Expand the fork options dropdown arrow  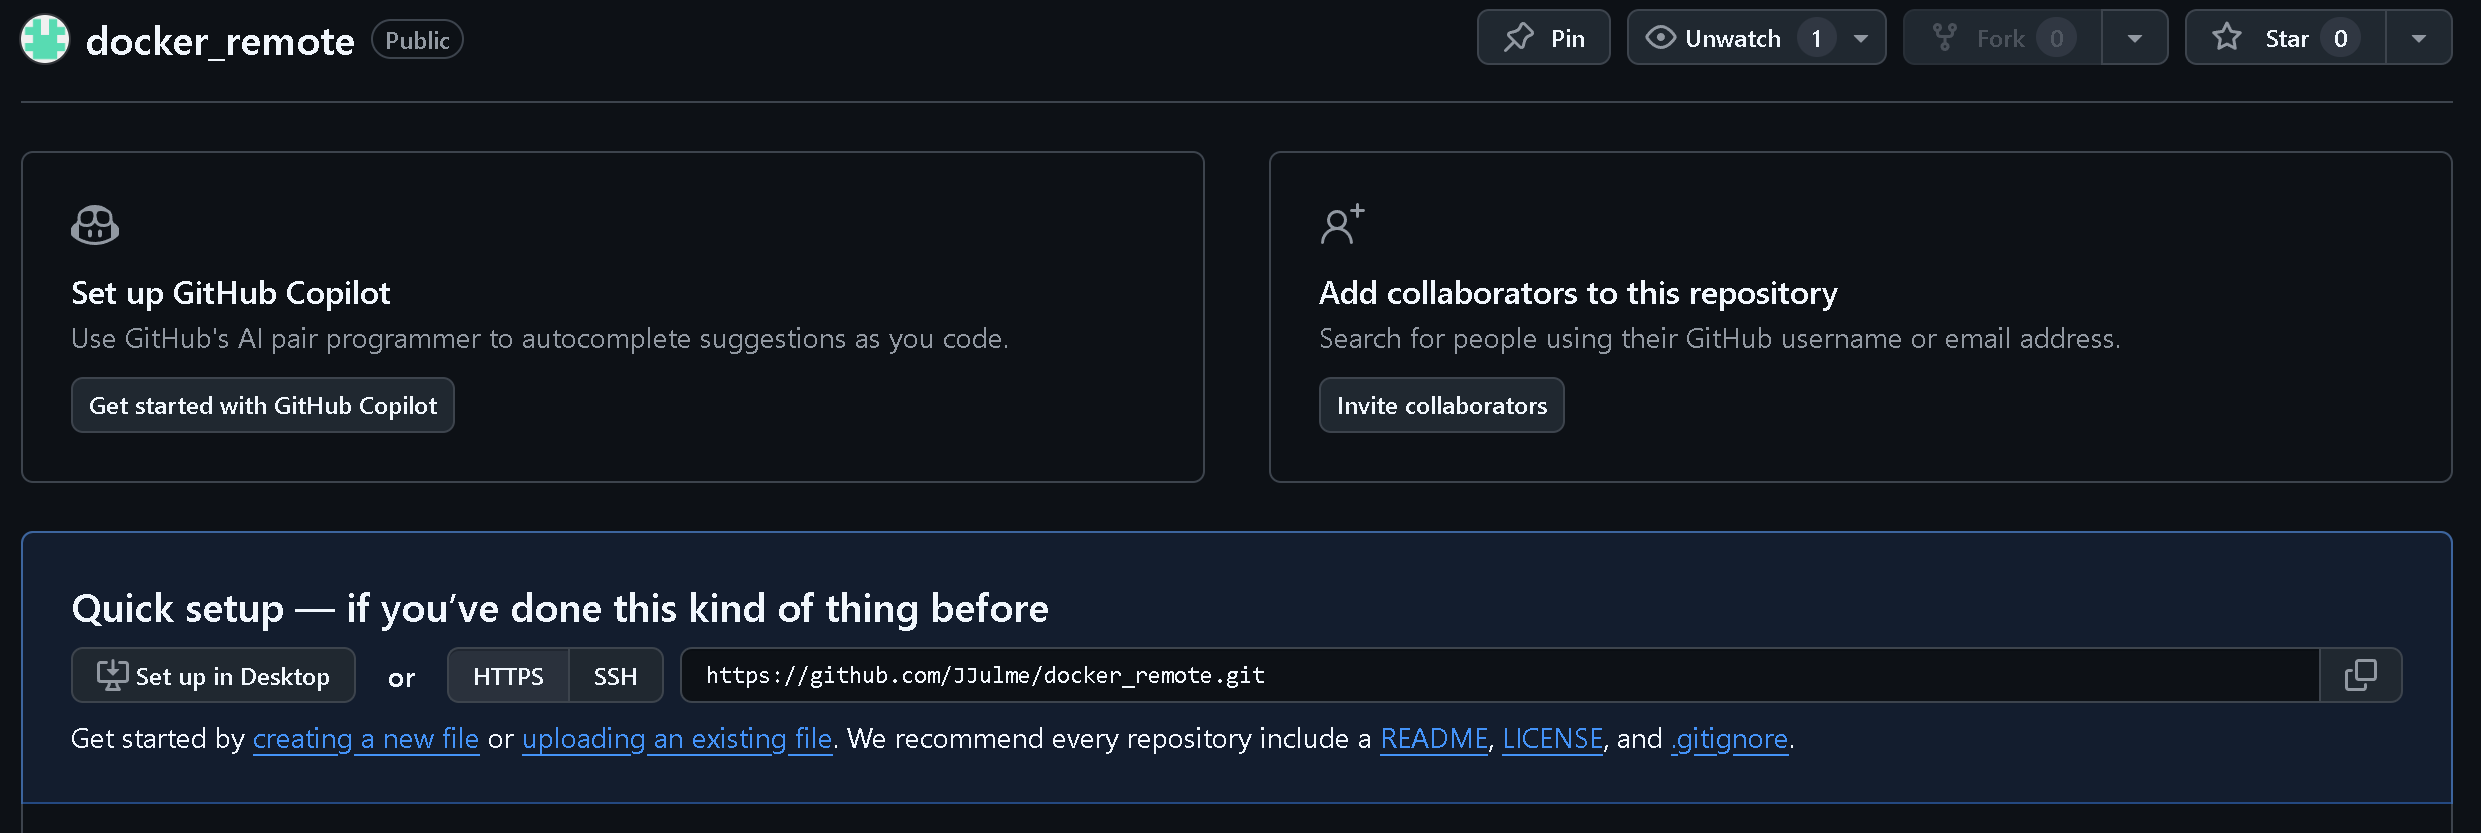[2135, 38]
